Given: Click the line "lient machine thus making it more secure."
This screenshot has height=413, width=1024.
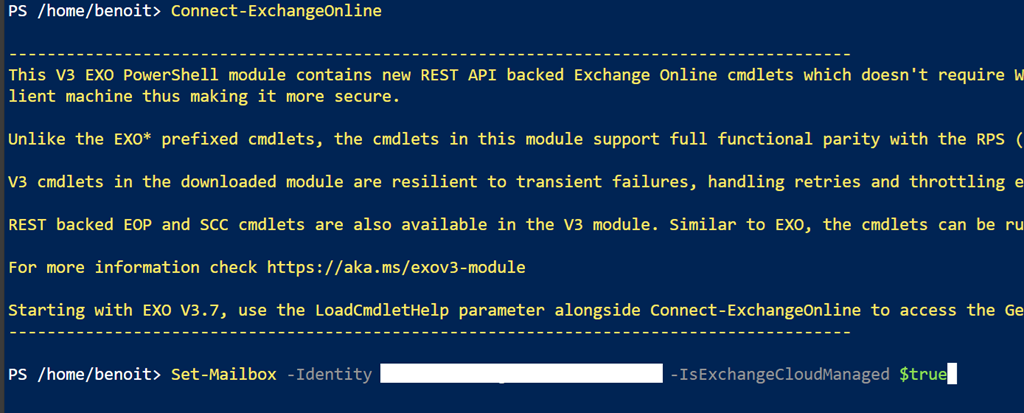Looking at the screenshot, I should click(203, 96).
